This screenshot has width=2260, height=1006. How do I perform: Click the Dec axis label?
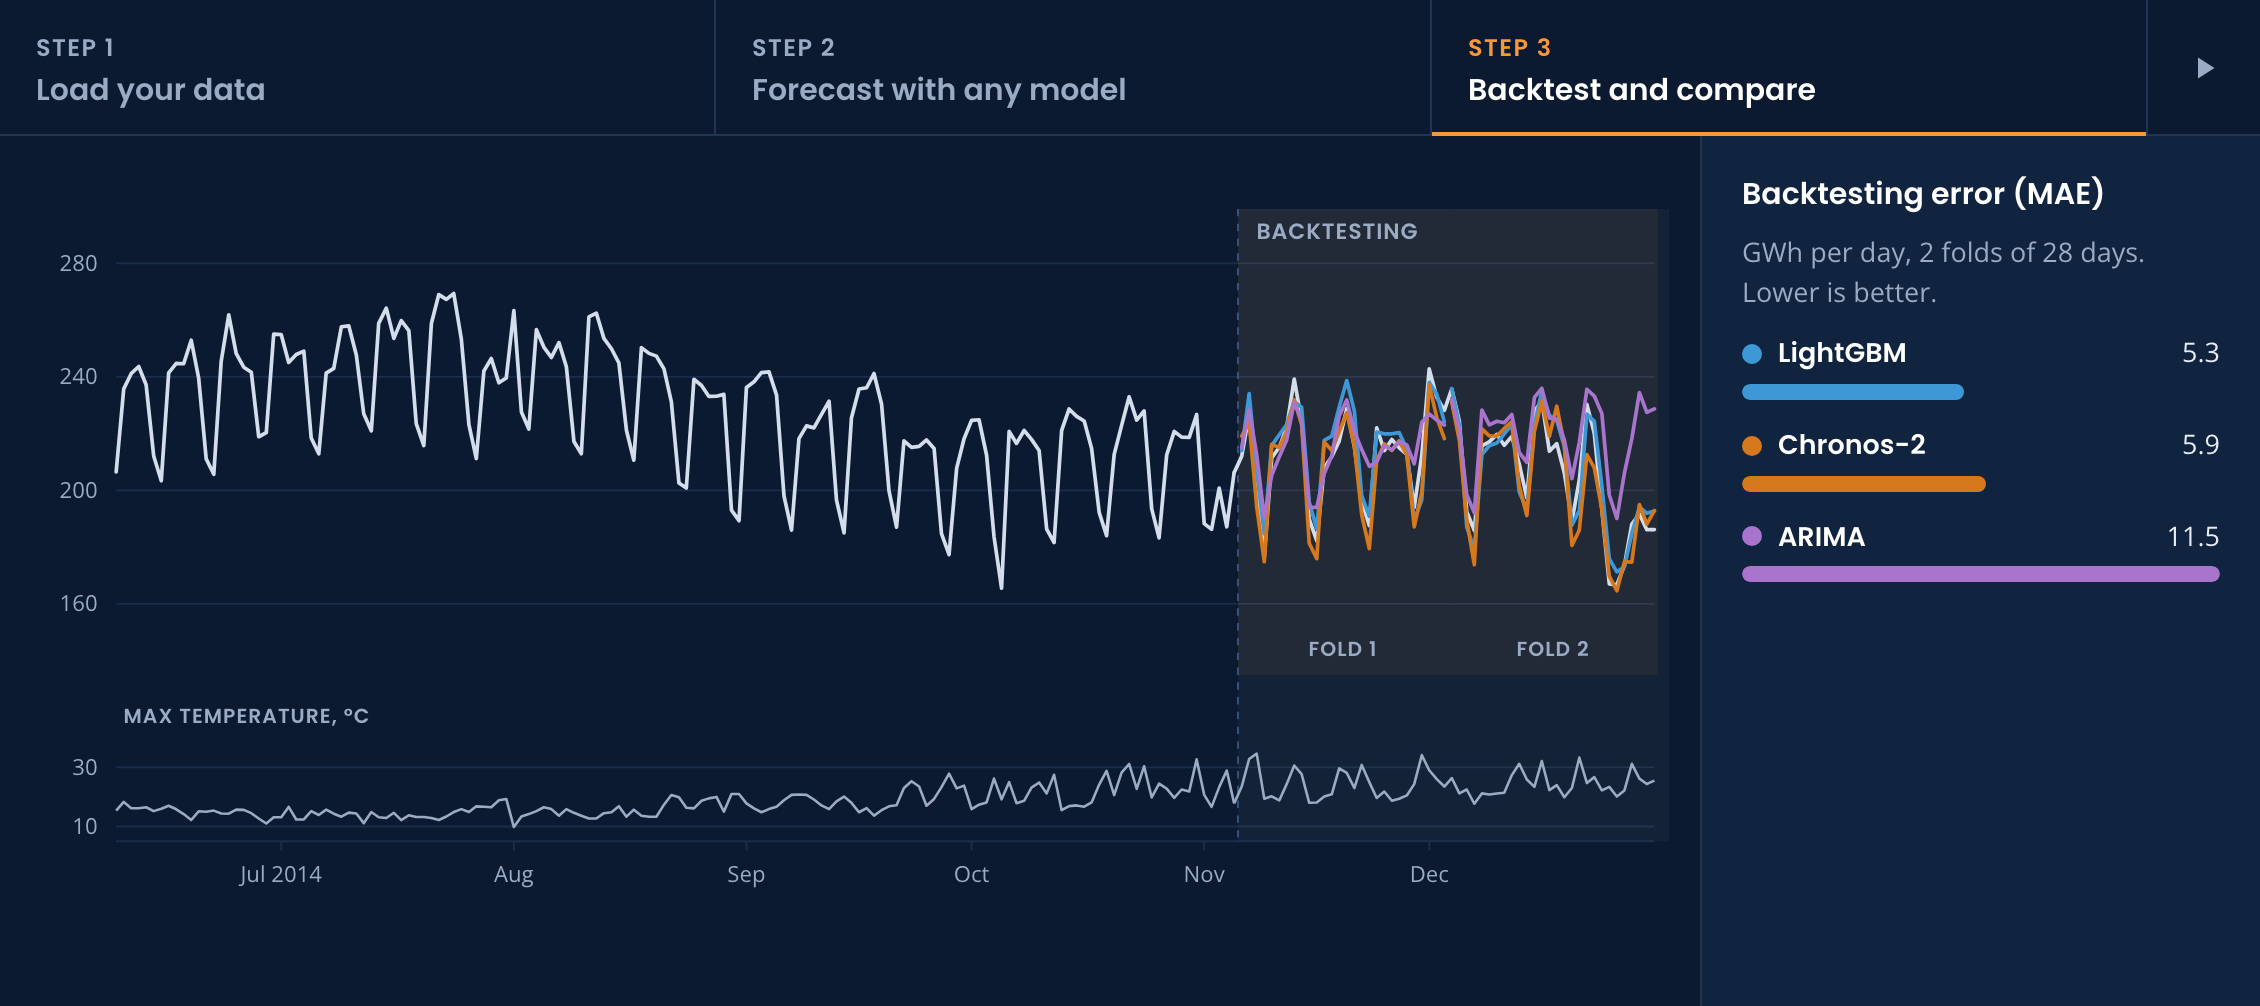[x=1429, y=874]
